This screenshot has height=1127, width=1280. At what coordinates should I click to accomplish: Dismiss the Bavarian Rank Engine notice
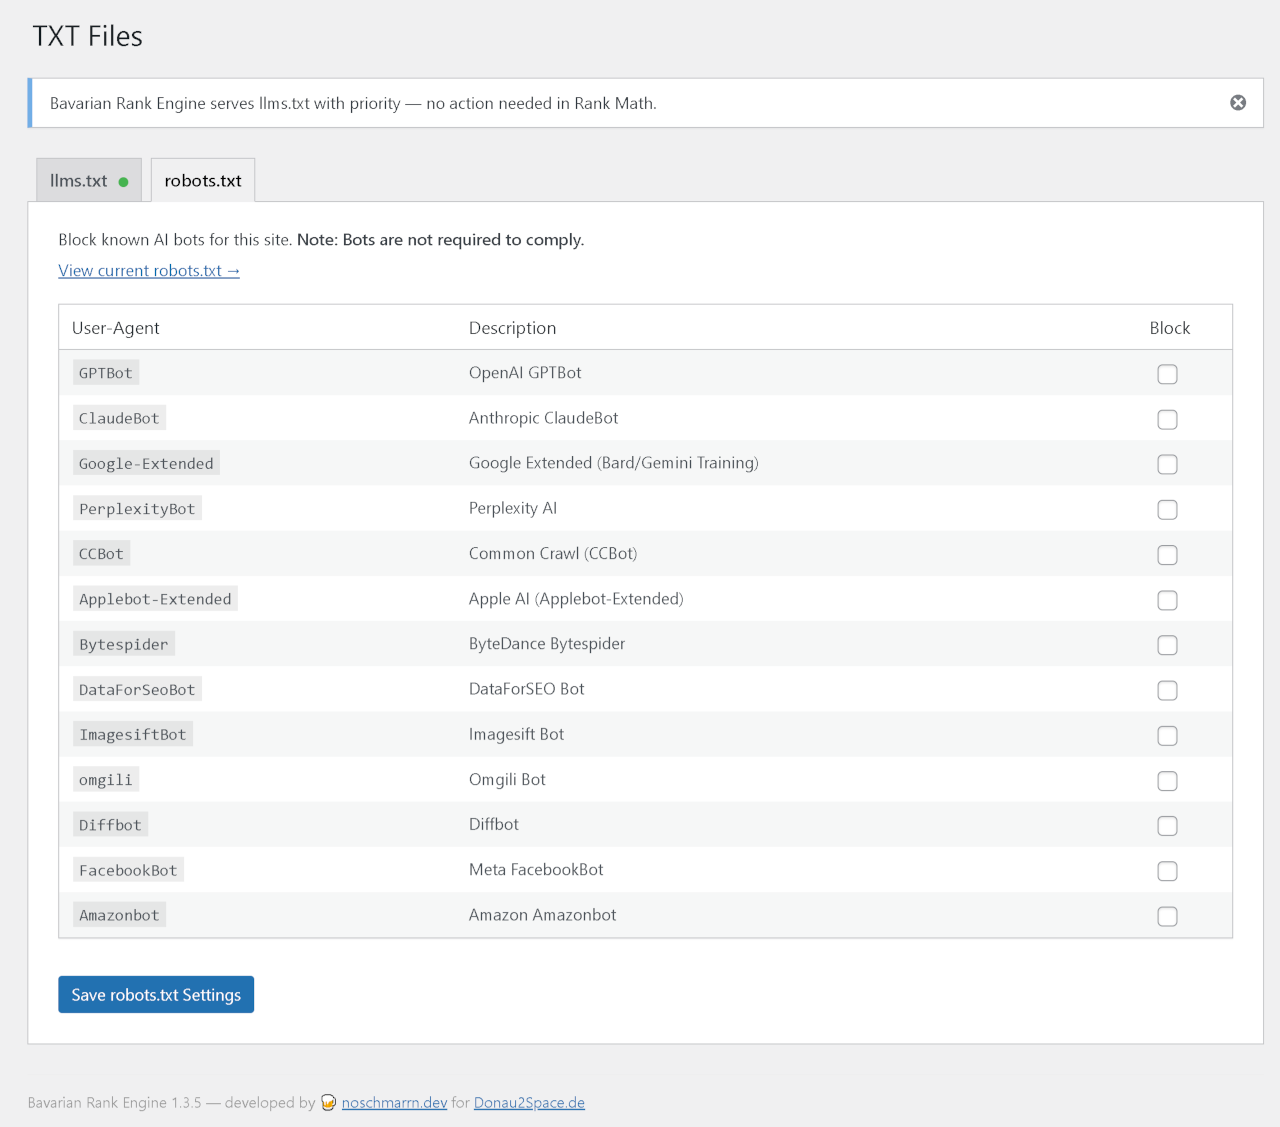1238,102
